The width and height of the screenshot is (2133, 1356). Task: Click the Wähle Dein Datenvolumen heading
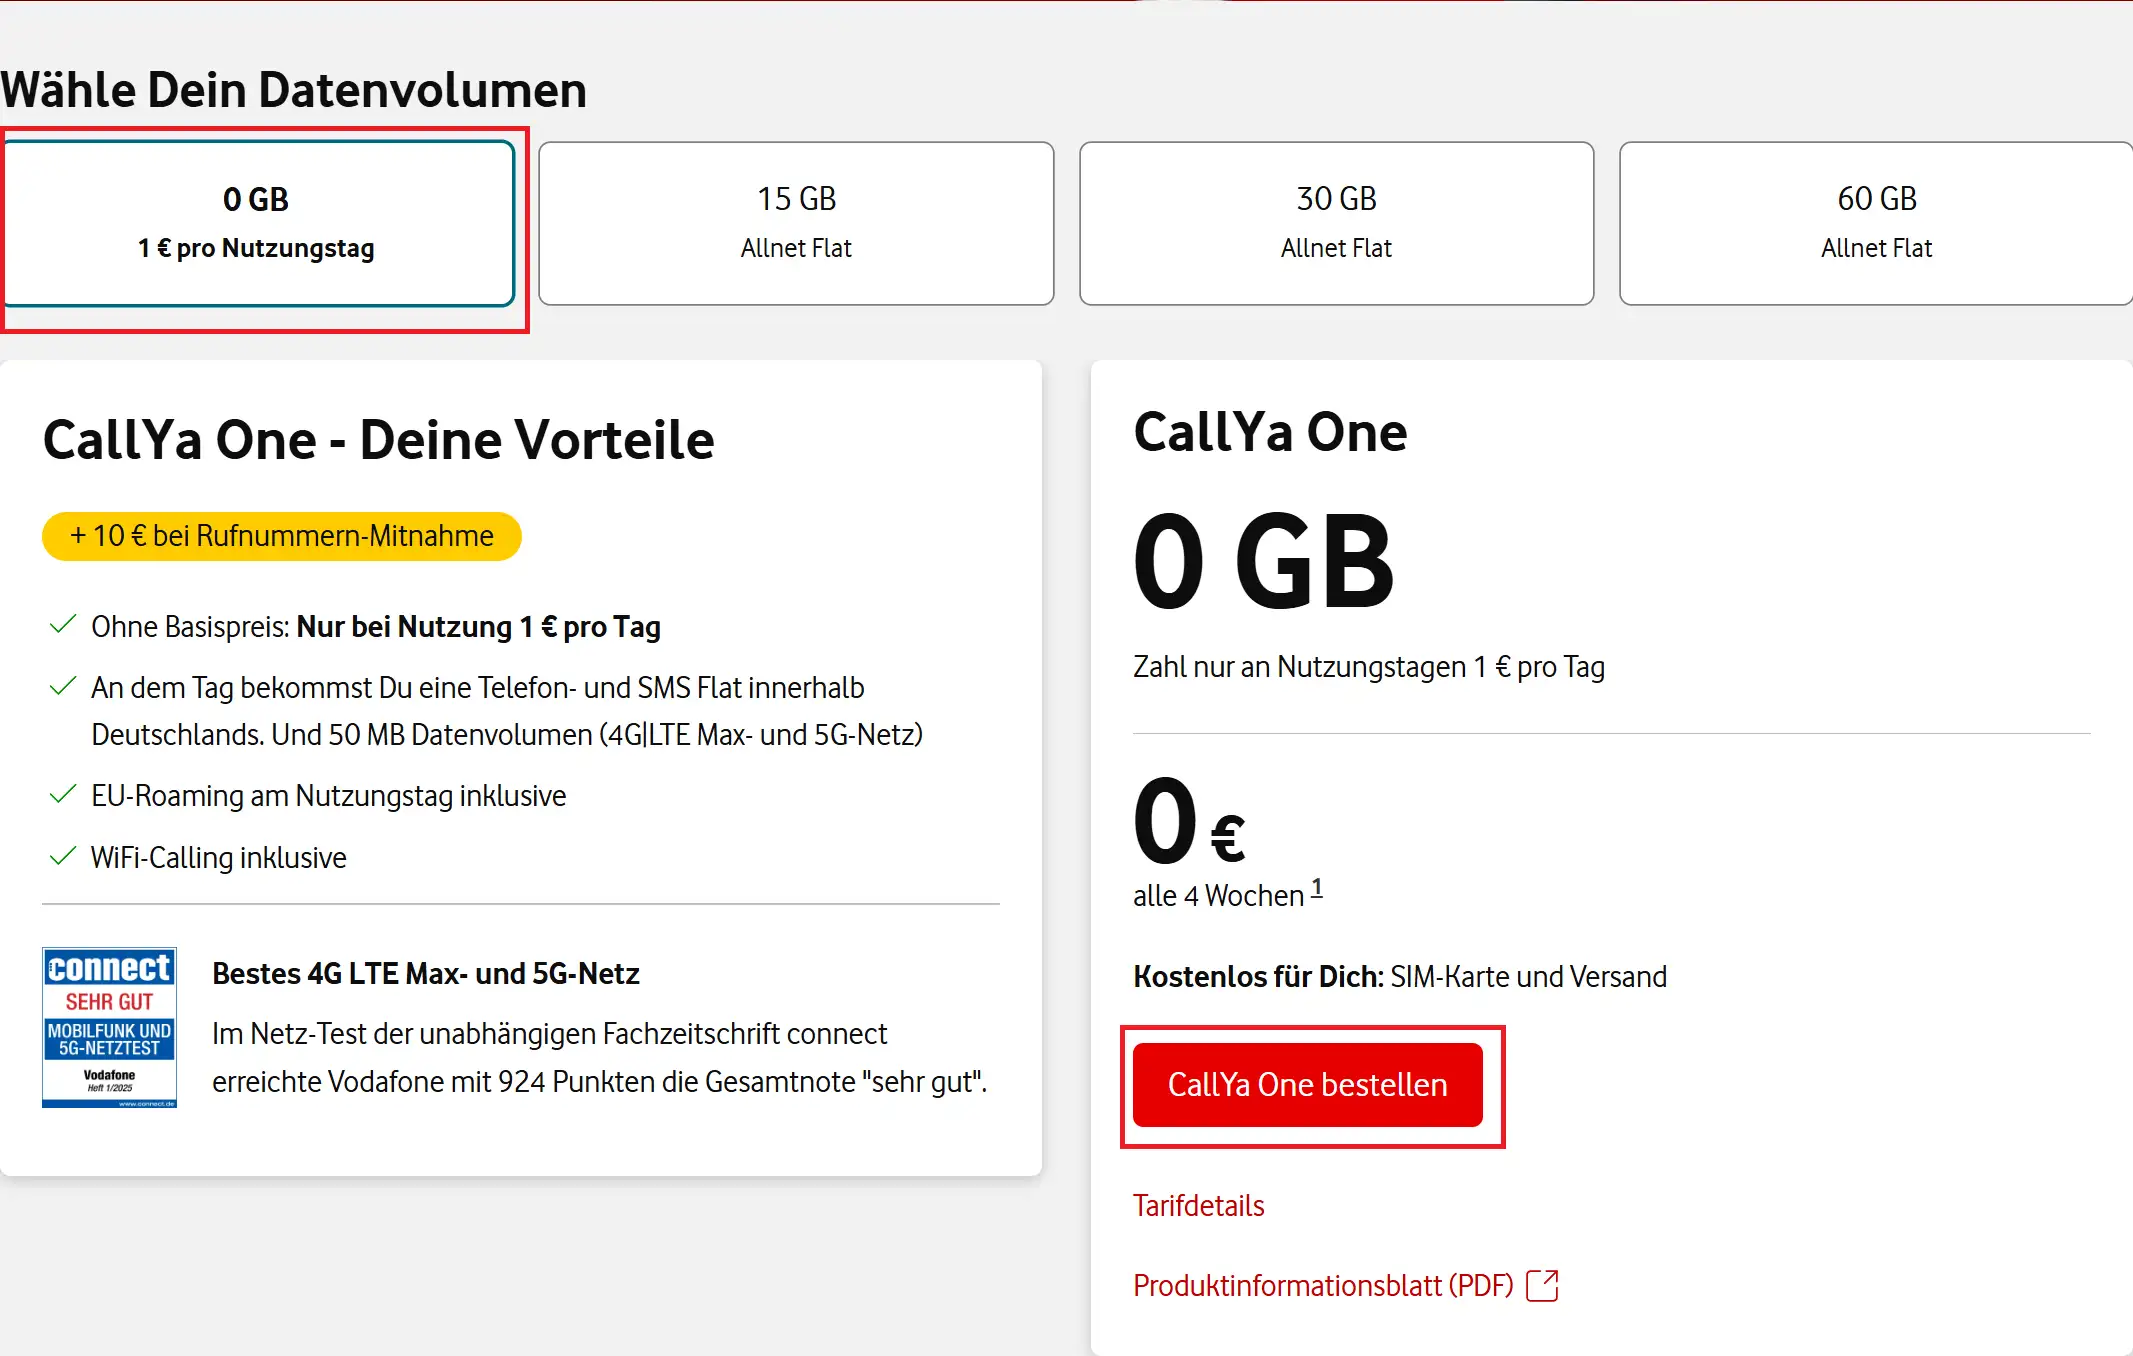click(294, 90)
